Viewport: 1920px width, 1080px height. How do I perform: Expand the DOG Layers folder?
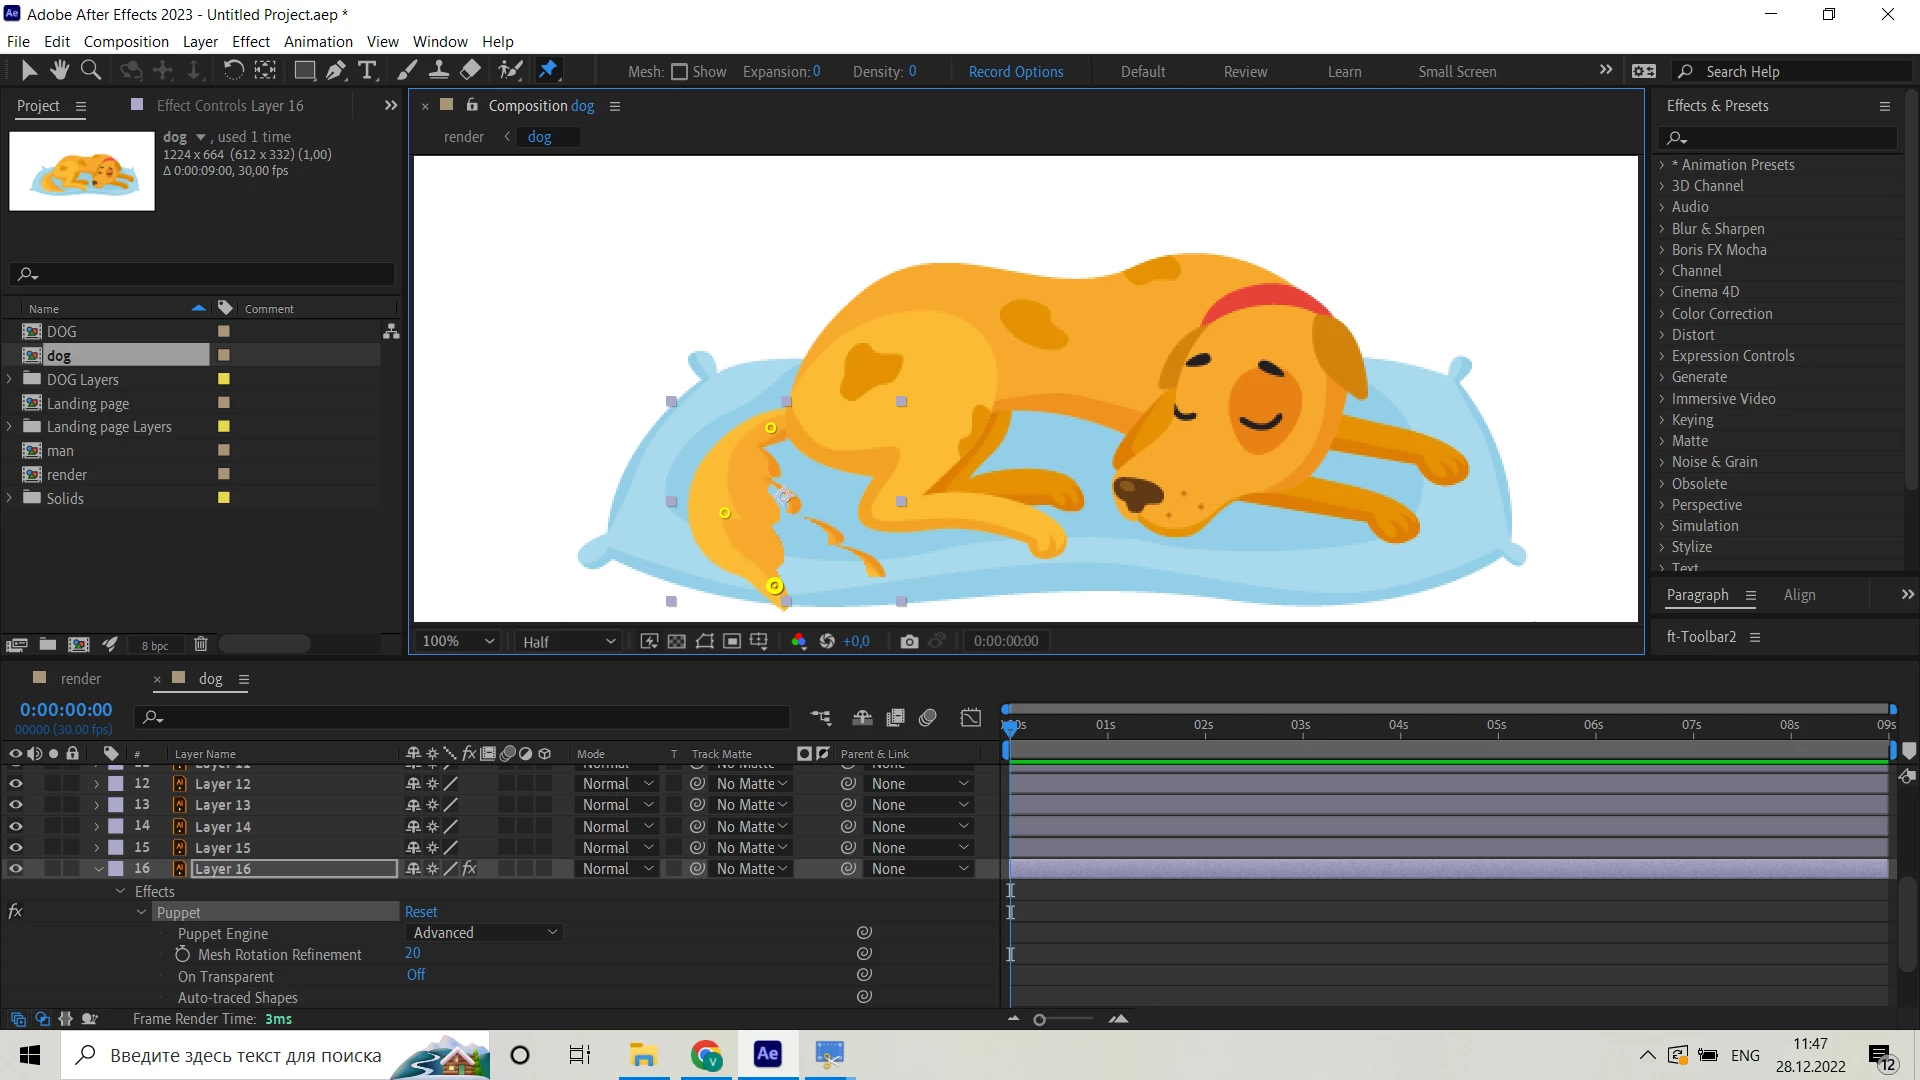point(10,380)
